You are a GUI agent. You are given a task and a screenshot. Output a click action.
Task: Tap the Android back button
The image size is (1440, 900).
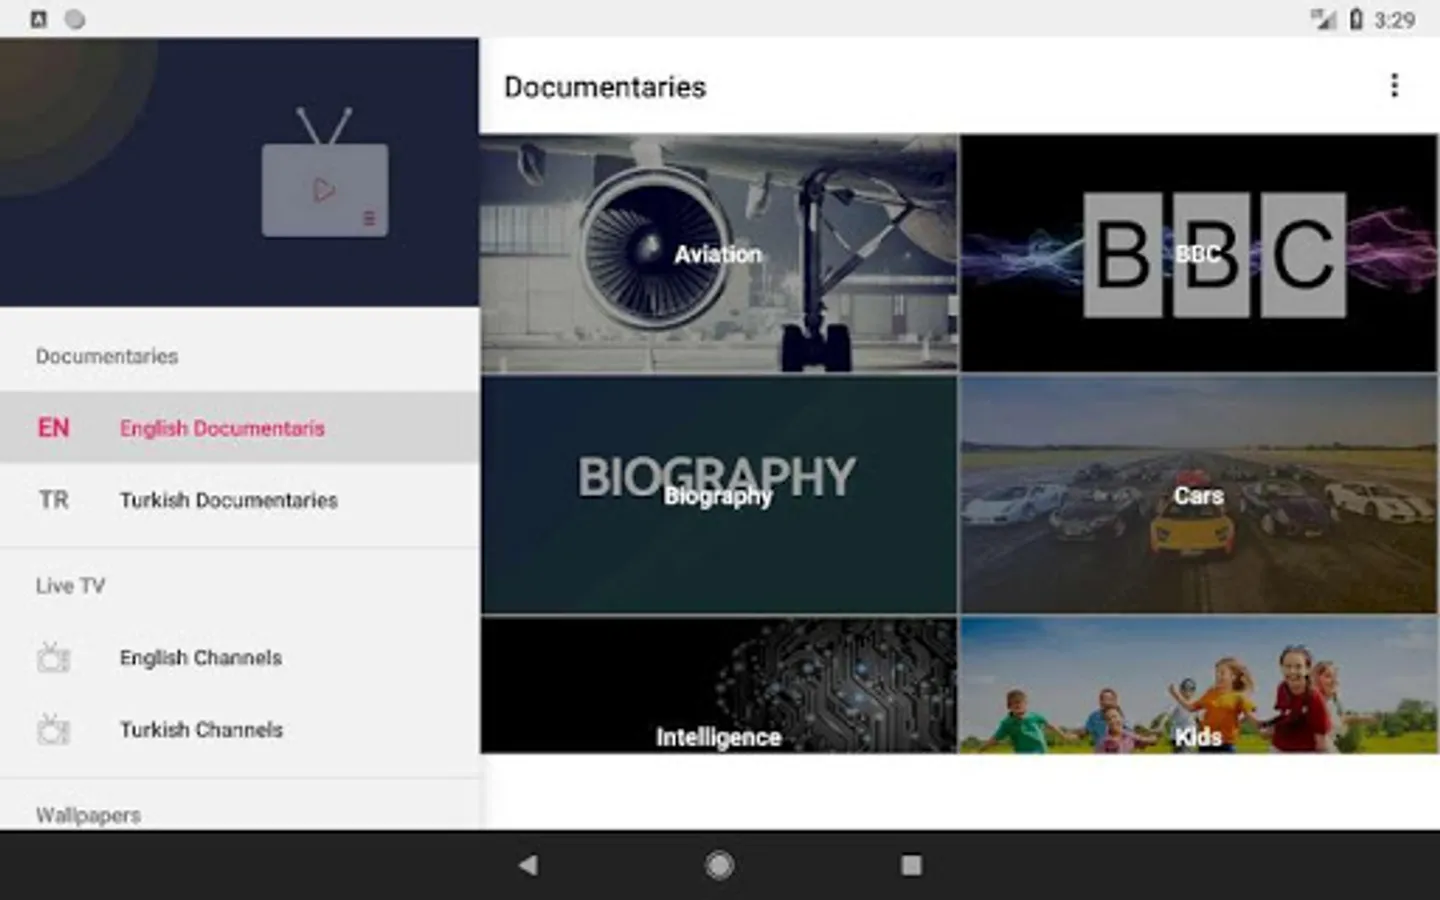click(528, 865)
